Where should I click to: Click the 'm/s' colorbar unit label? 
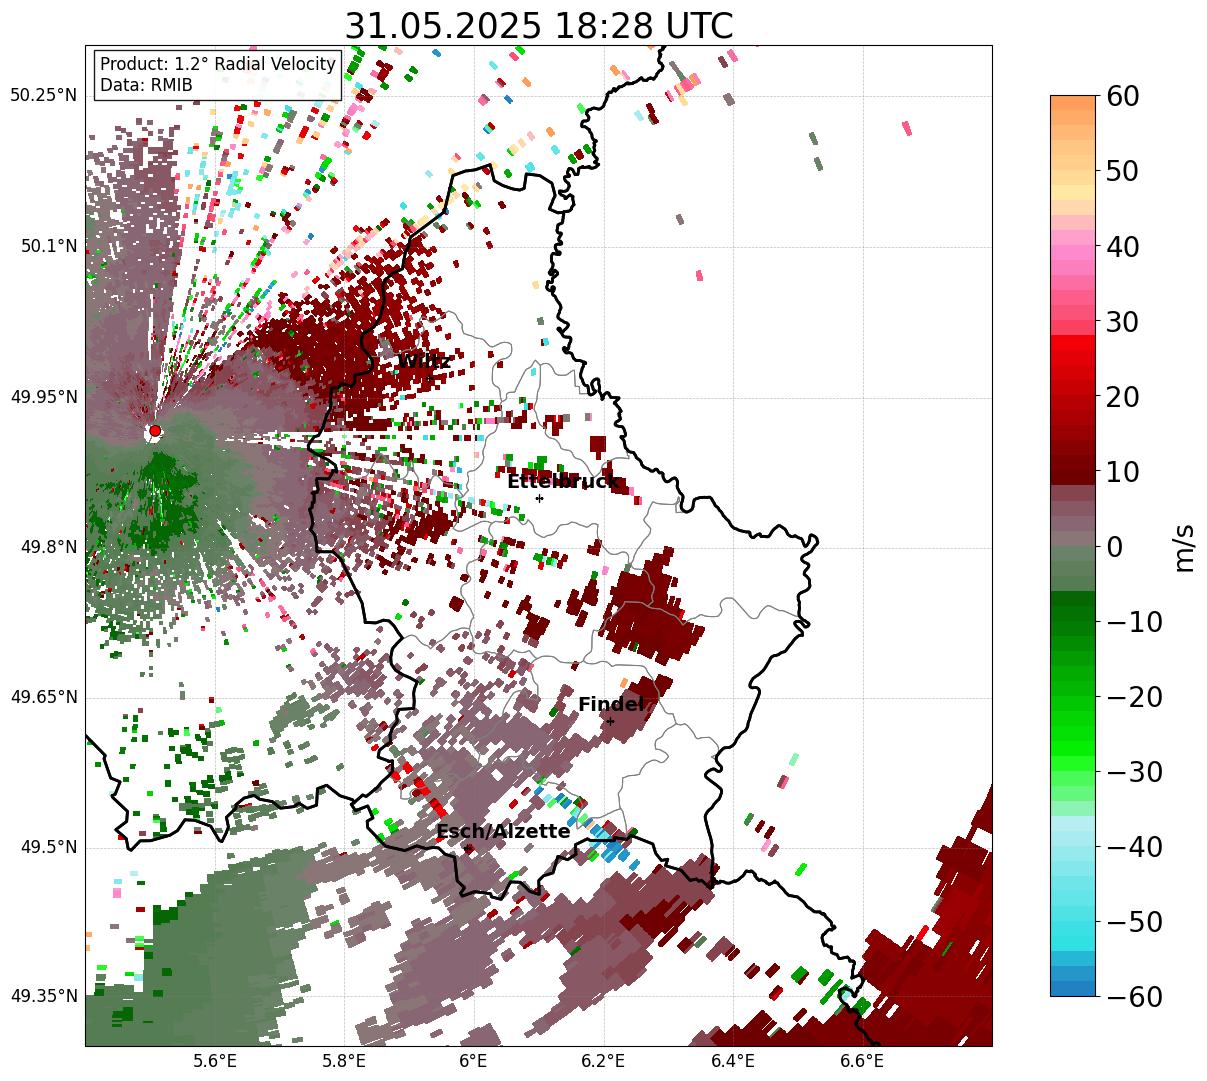point(1184,547)
